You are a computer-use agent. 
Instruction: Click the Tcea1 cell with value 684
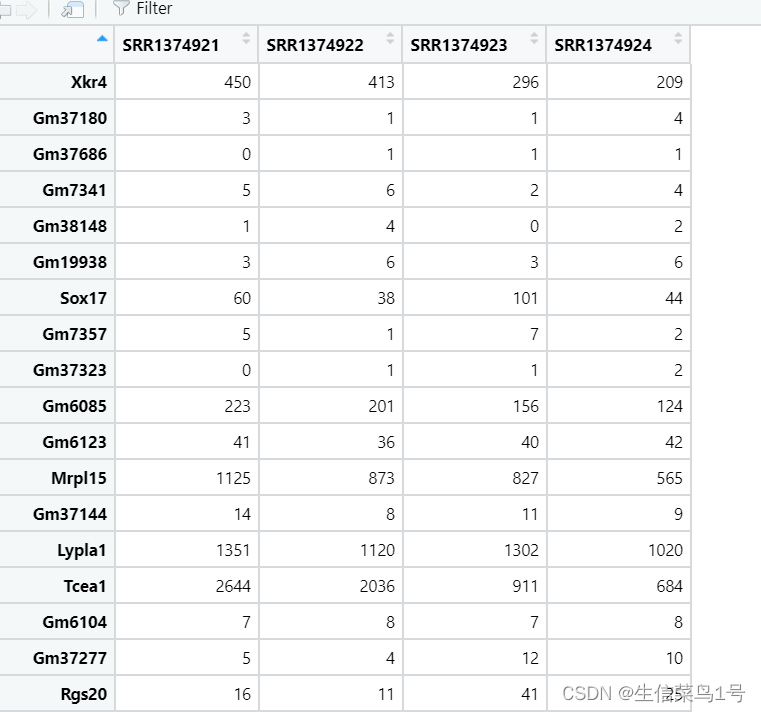619,586
